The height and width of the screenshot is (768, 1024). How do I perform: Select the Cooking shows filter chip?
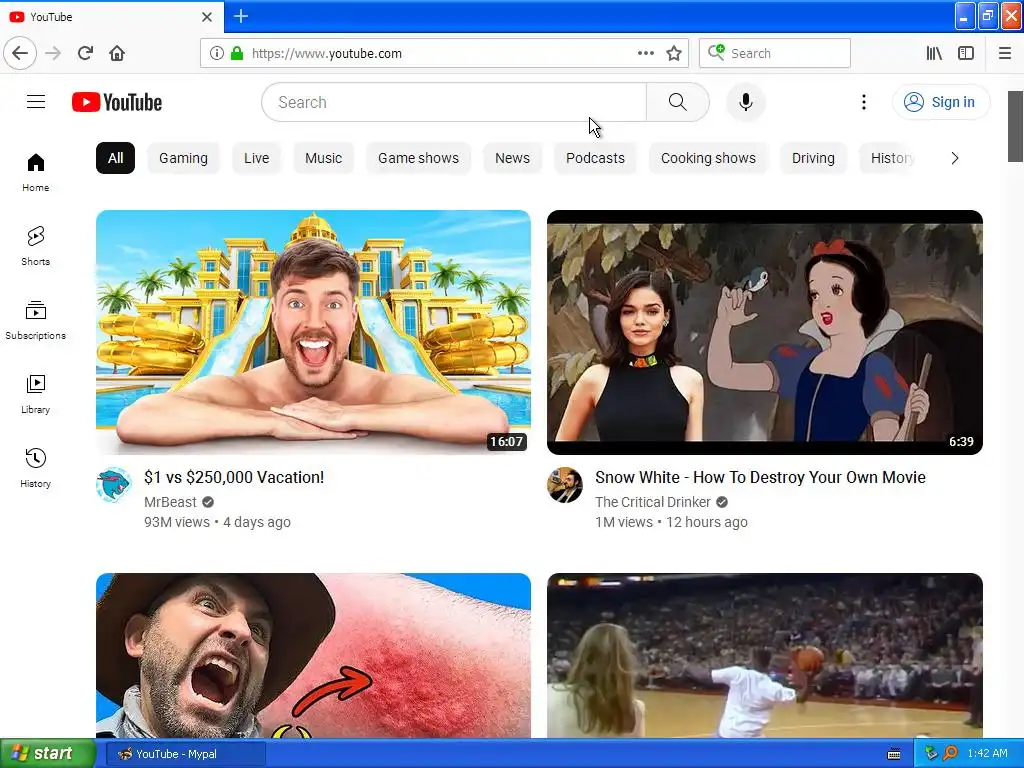point(709,158)
